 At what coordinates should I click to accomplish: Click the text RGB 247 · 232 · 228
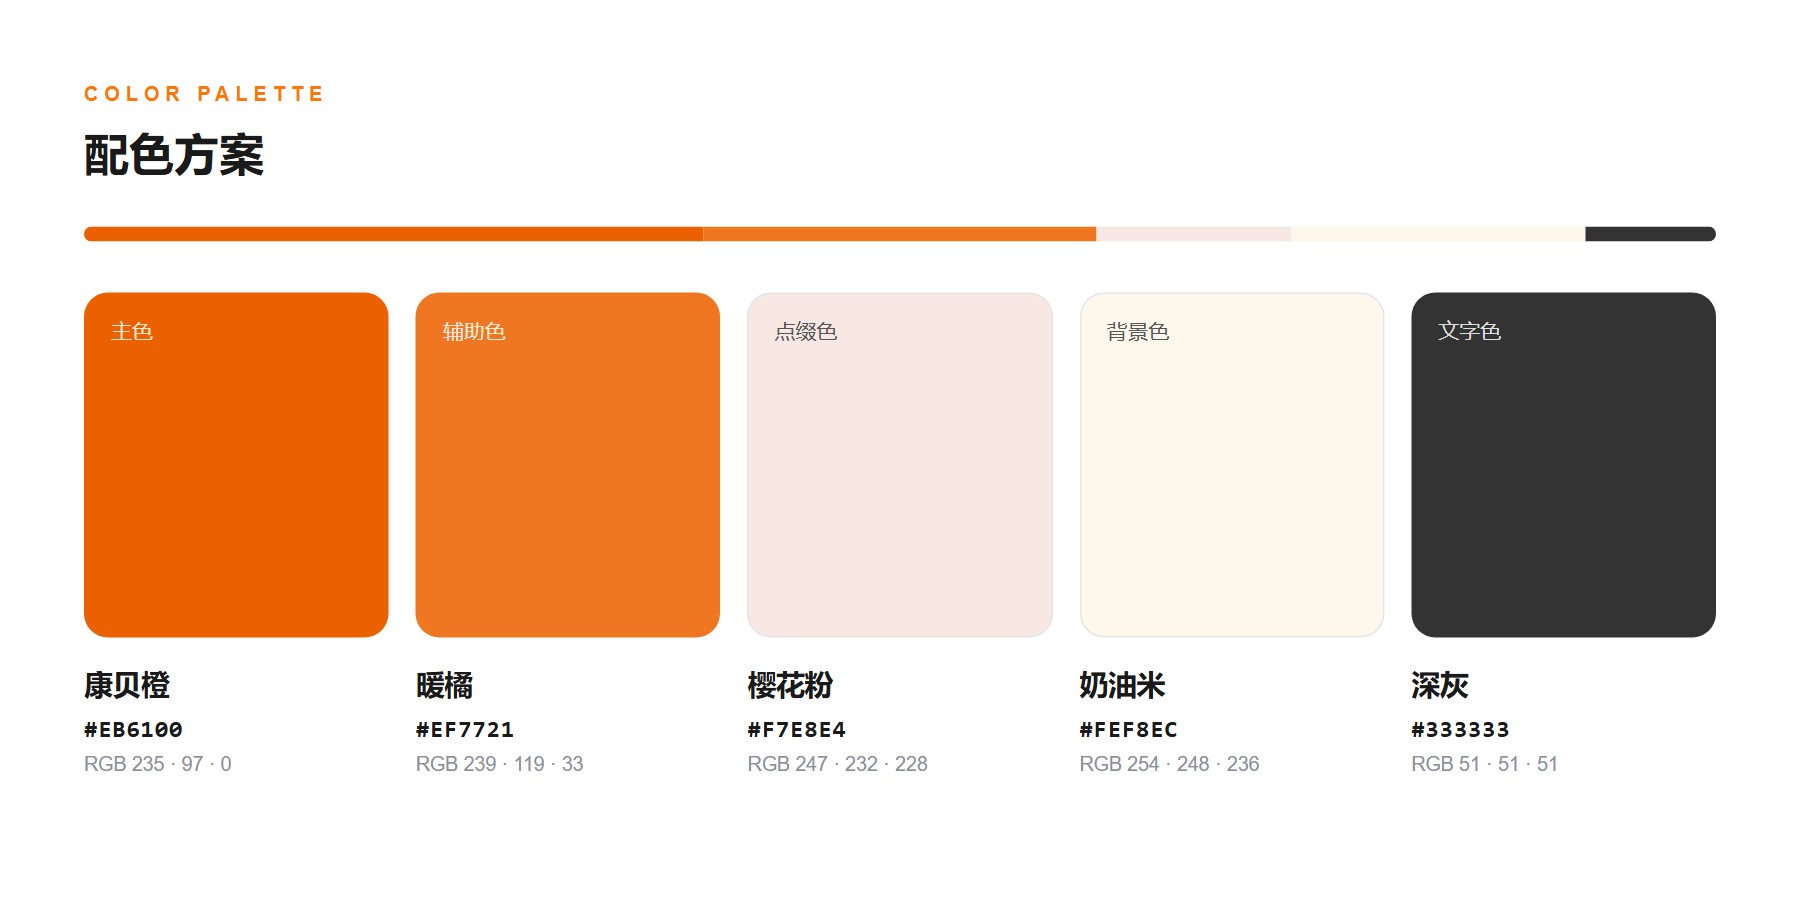(838, 764)
